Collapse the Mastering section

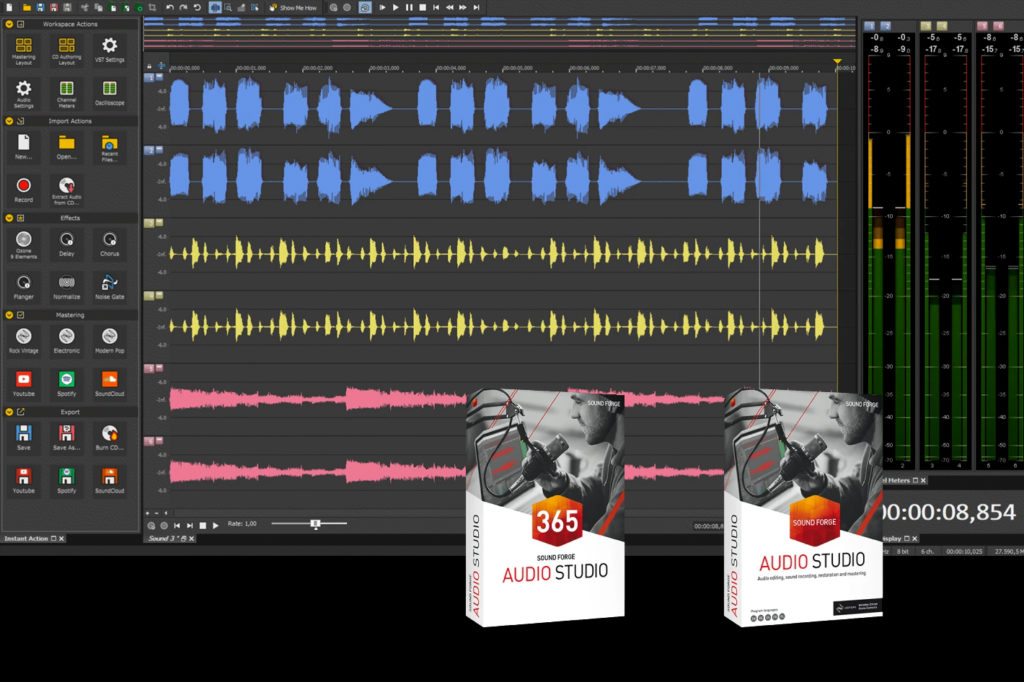tap(9, 315)
